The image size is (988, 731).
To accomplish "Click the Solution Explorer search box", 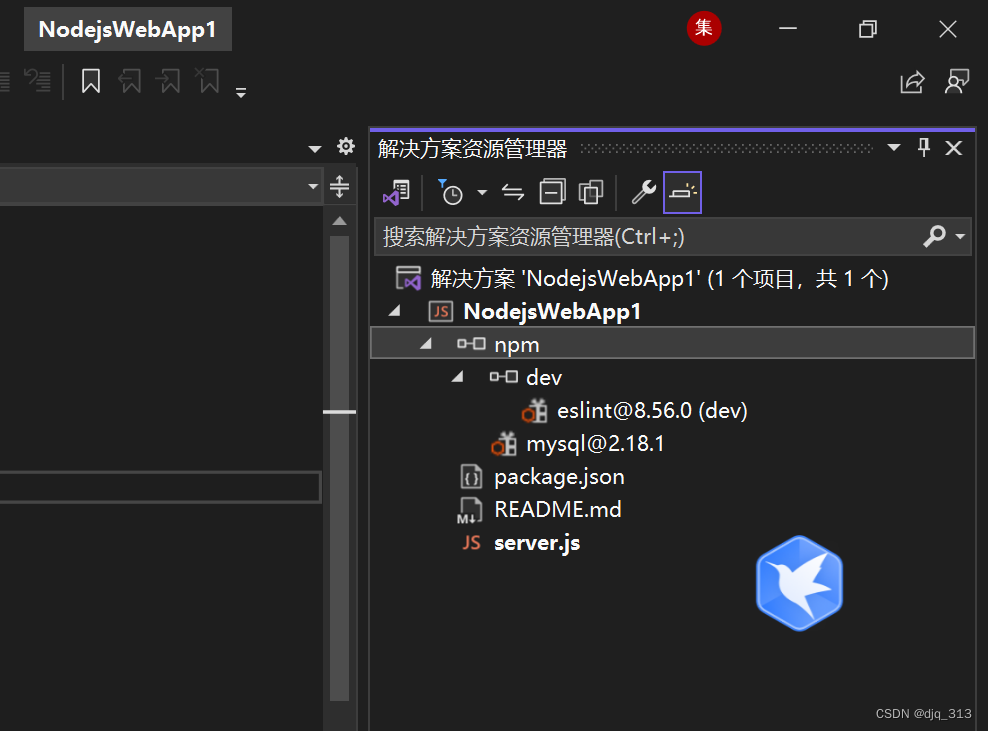I will coord(649,237).
